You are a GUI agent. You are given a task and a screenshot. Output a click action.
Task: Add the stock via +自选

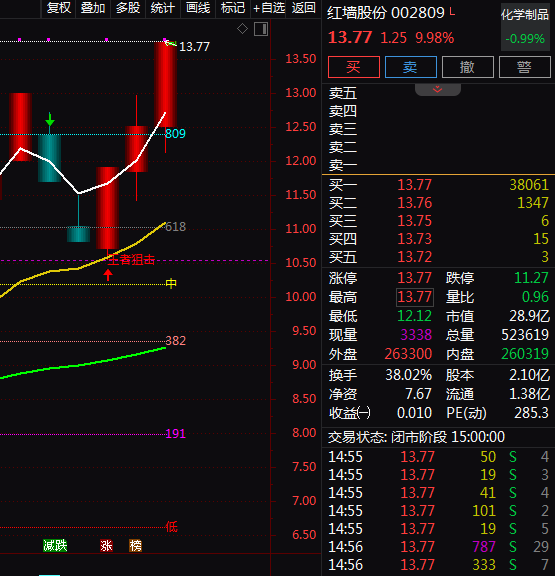pyautogui.click(x=269, y=8)
